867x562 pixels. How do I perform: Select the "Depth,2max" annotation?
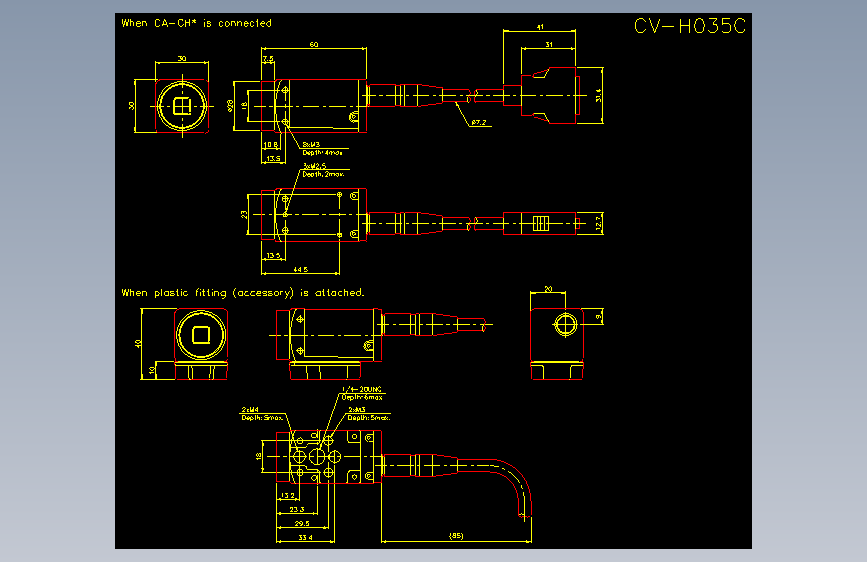click(x=323, y=174)
